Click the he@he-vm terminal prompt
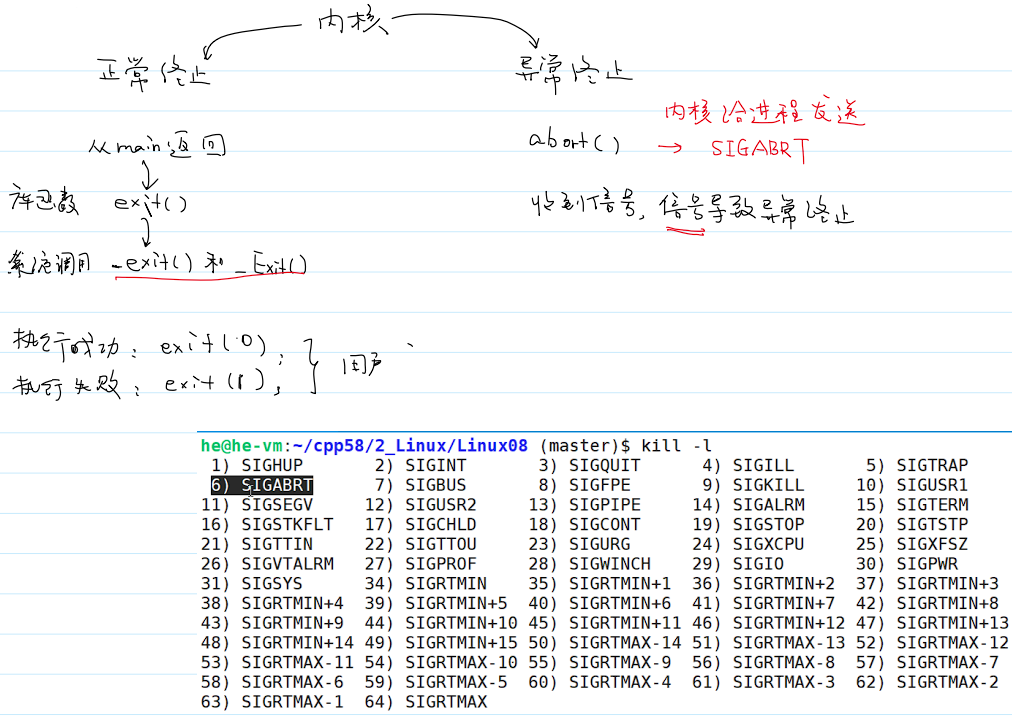 [242, 446]
